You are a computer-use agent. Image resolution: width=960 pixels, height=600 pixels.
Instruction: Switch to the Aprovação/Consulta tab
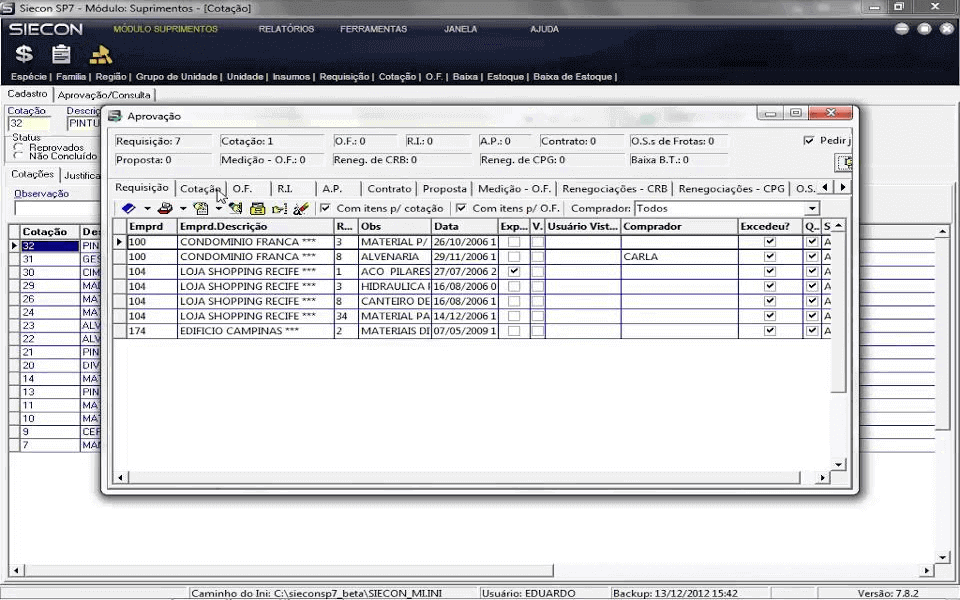pos(104,95)
